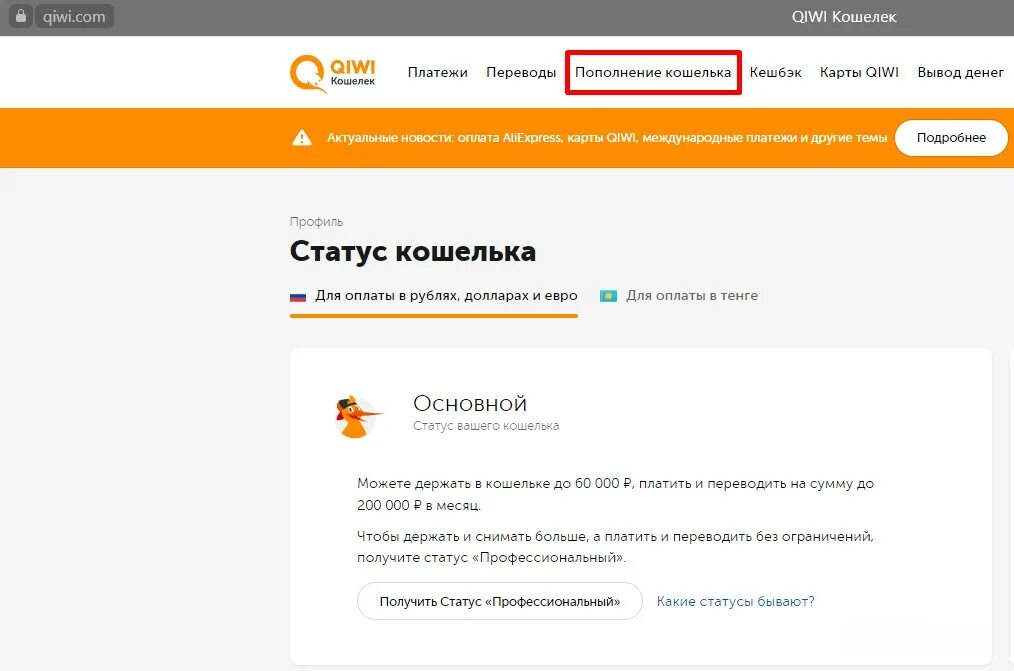The height and width of the screenshot is (671, 1014).
Task: Click the Профиль breadcrumb link
Action: [x=316, y=222]
